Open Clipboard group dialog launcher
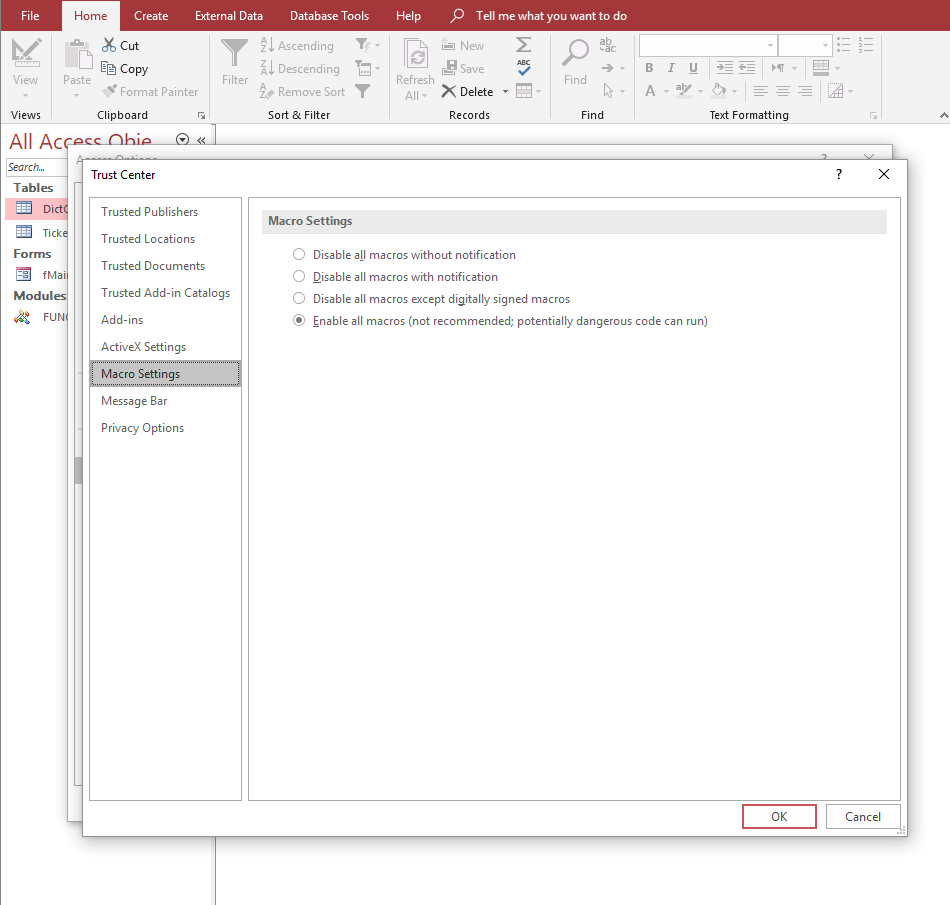 [x=201, y=115]
